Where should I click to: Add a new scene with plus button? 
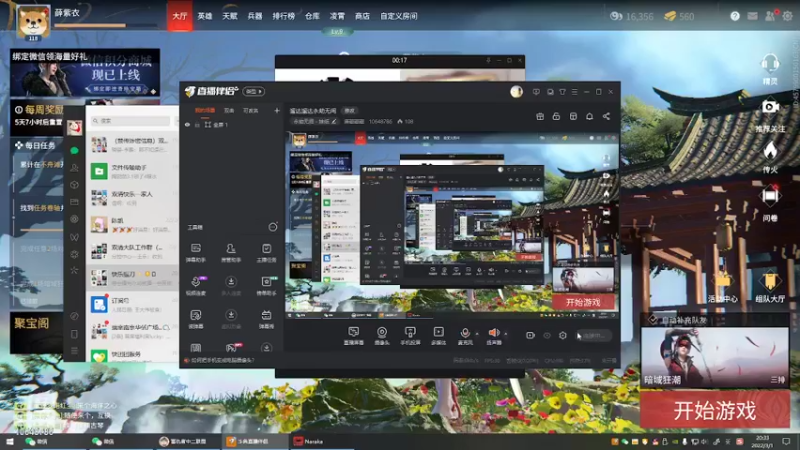coord(277,110)
